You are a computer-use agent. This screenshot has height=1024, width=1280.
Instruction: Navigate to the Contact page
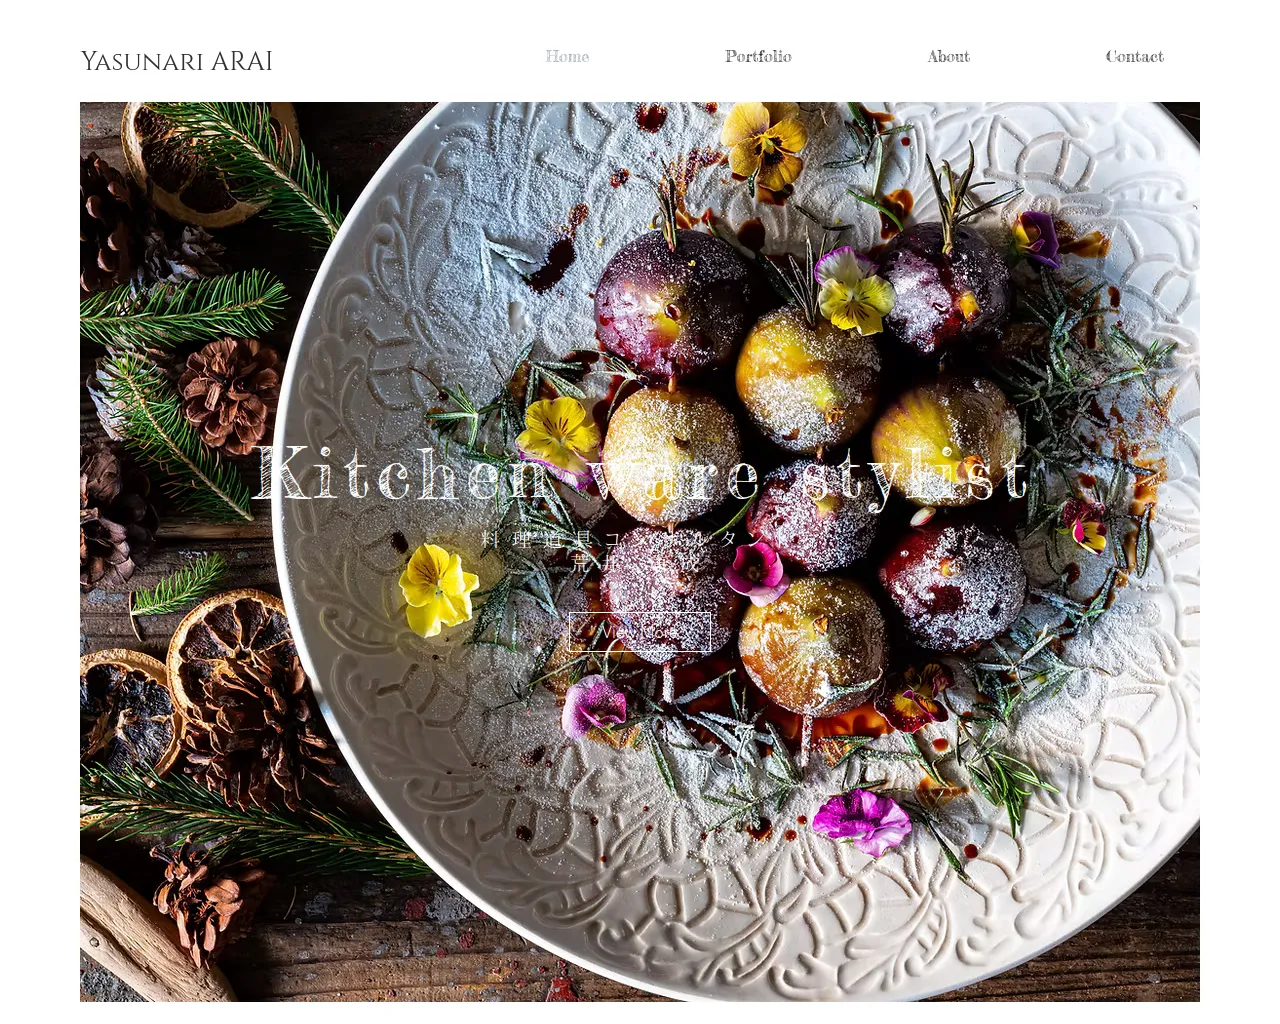pos(1134,57)
